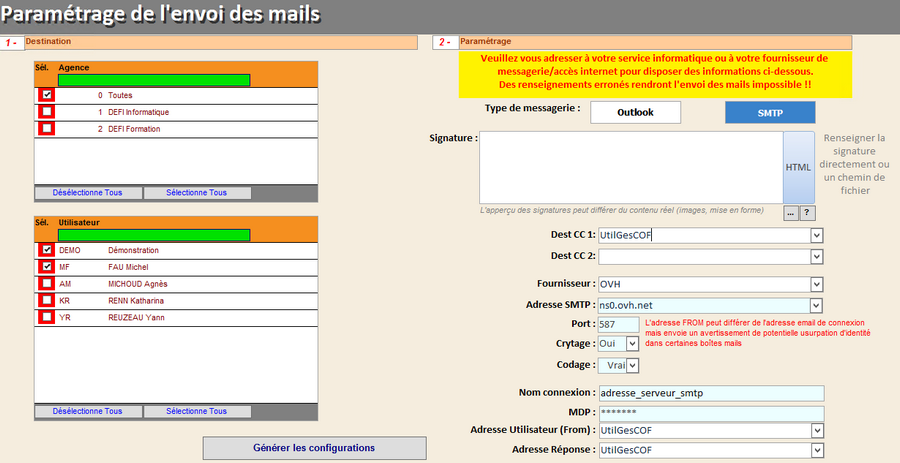Open the Adresse SMTP dropdown arrow
900x463 pixels.
(x=817, y=305)
